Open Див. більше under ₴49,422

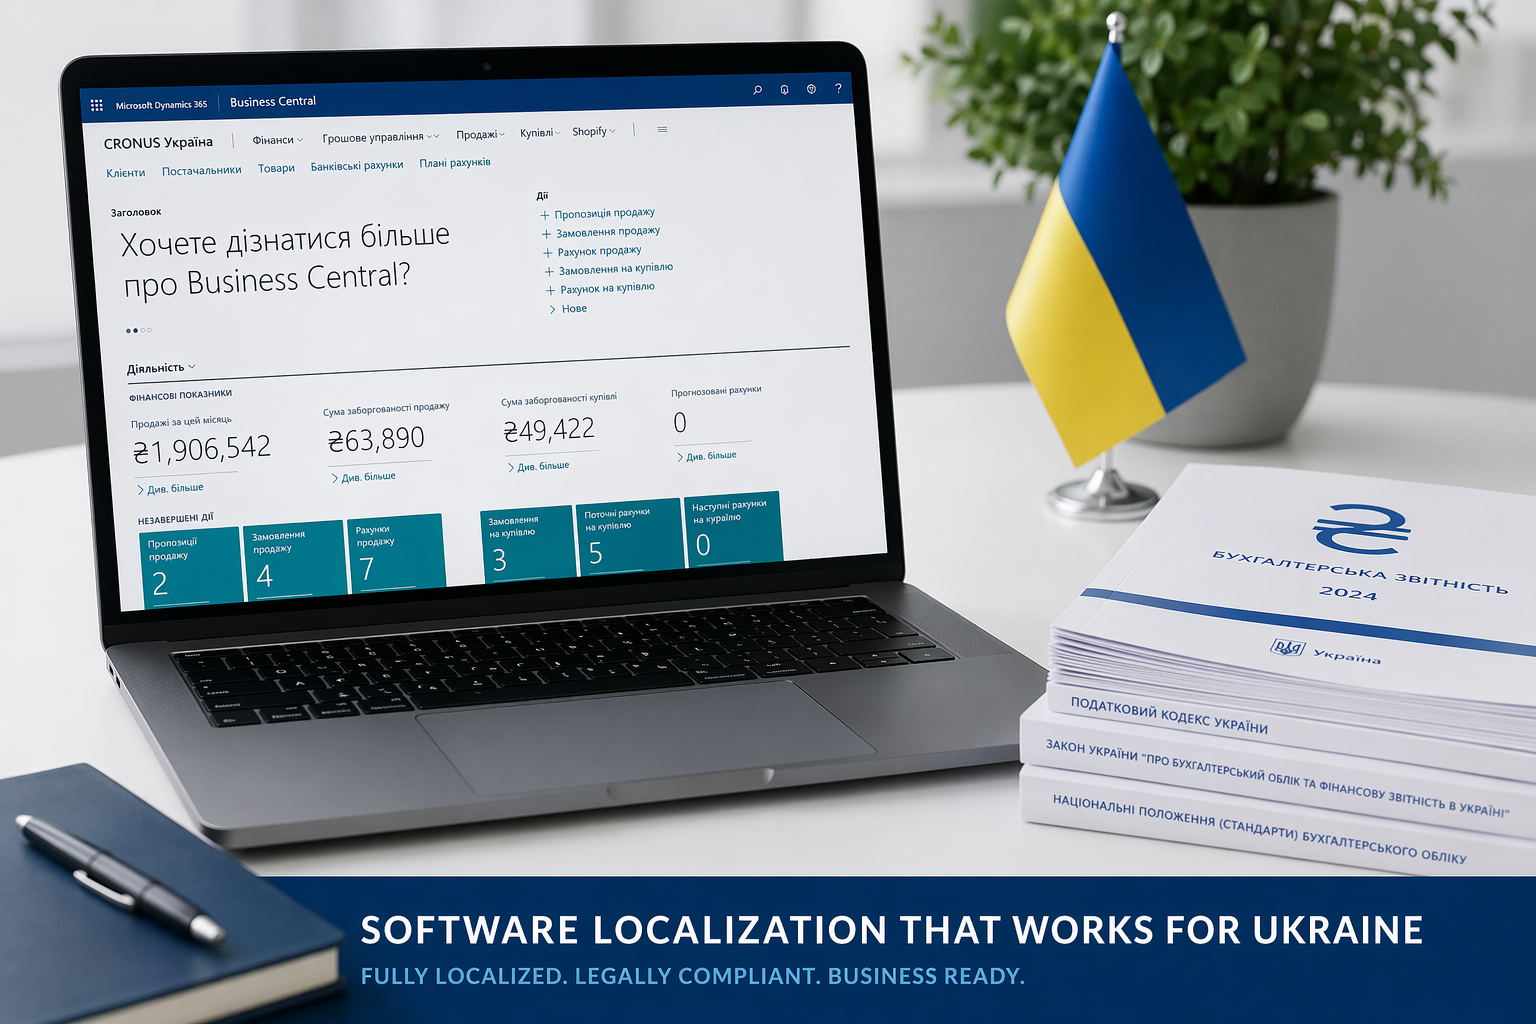tap(538, 466)
